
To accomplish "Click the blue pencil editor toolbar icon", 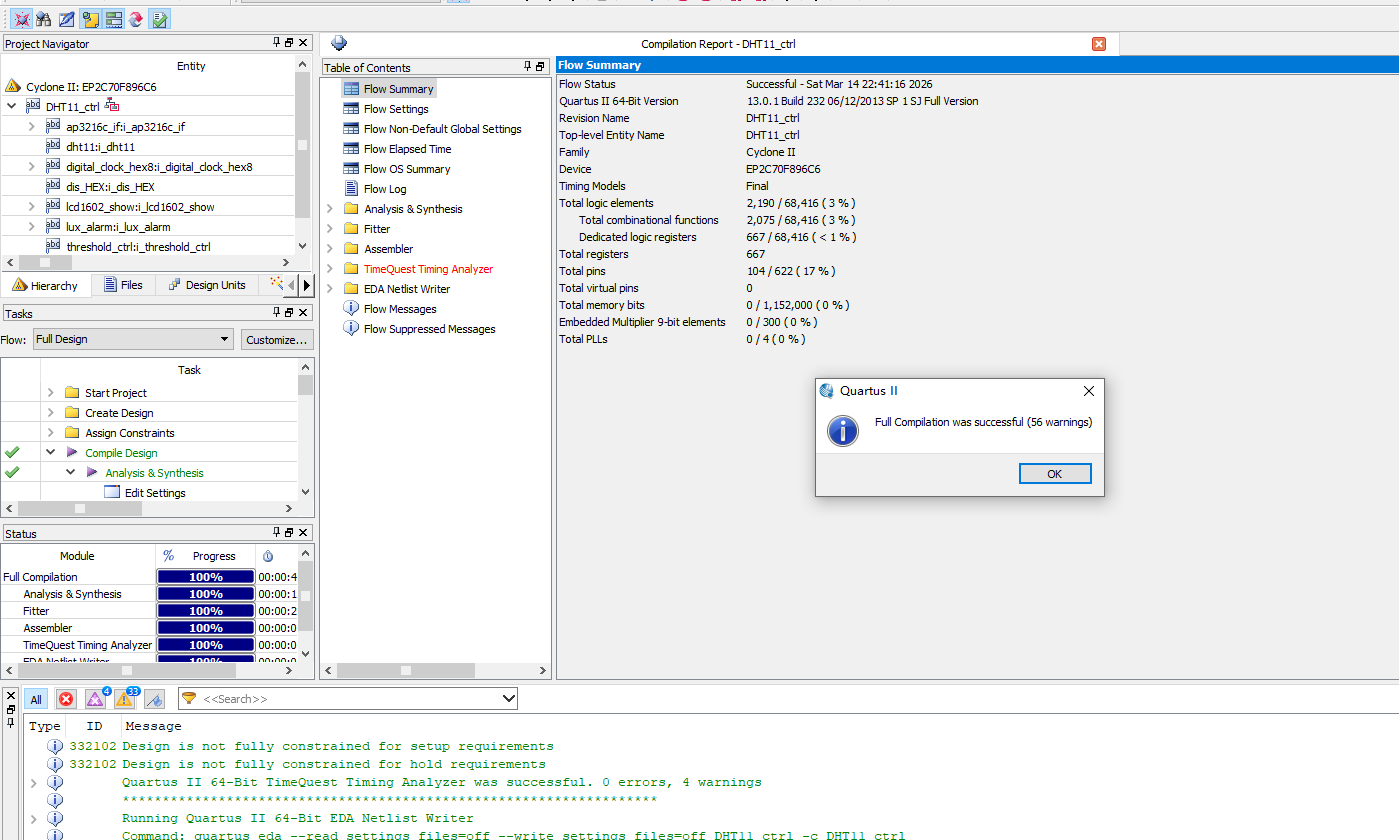I will click(67, 19).
